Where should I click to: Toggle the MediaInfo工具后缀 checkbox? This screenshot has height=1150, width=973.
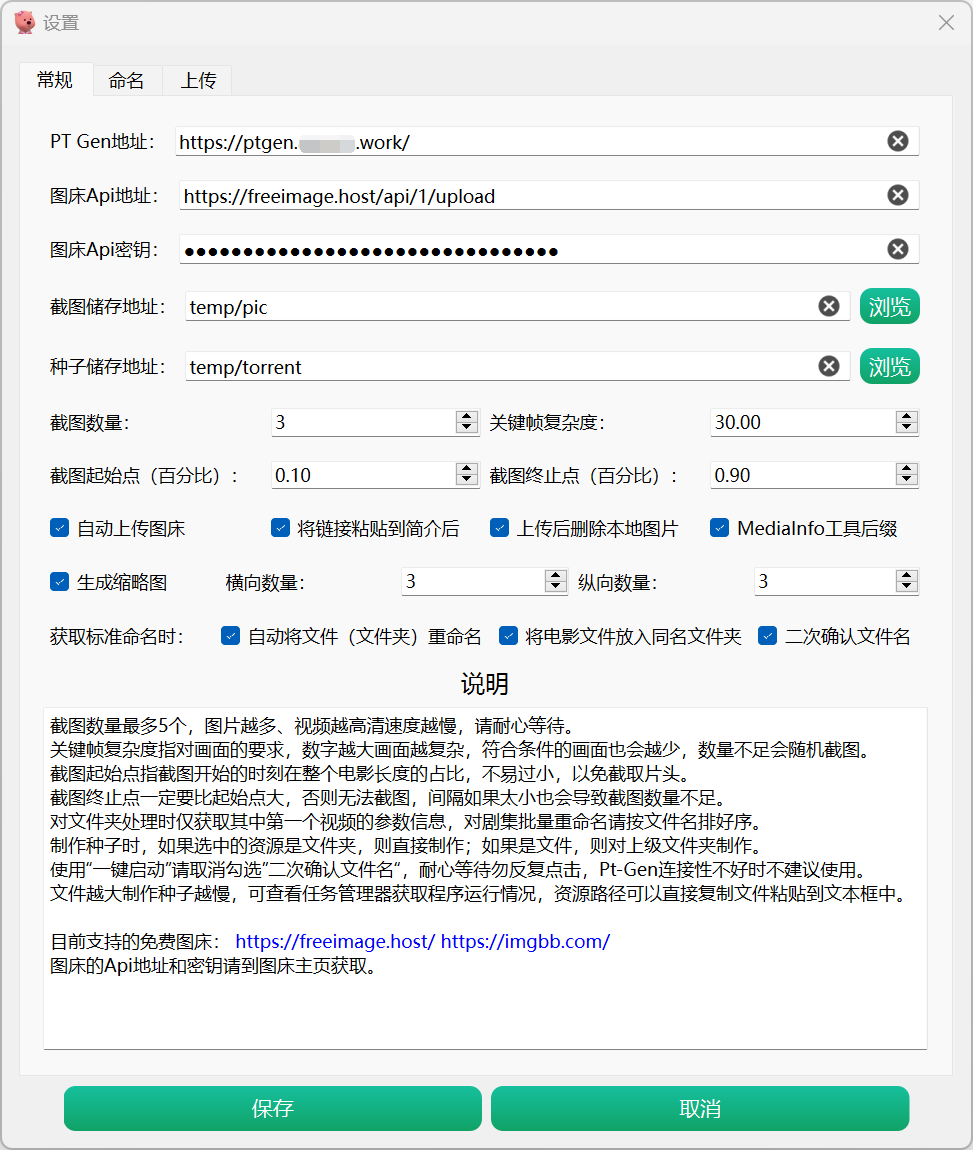719,528
